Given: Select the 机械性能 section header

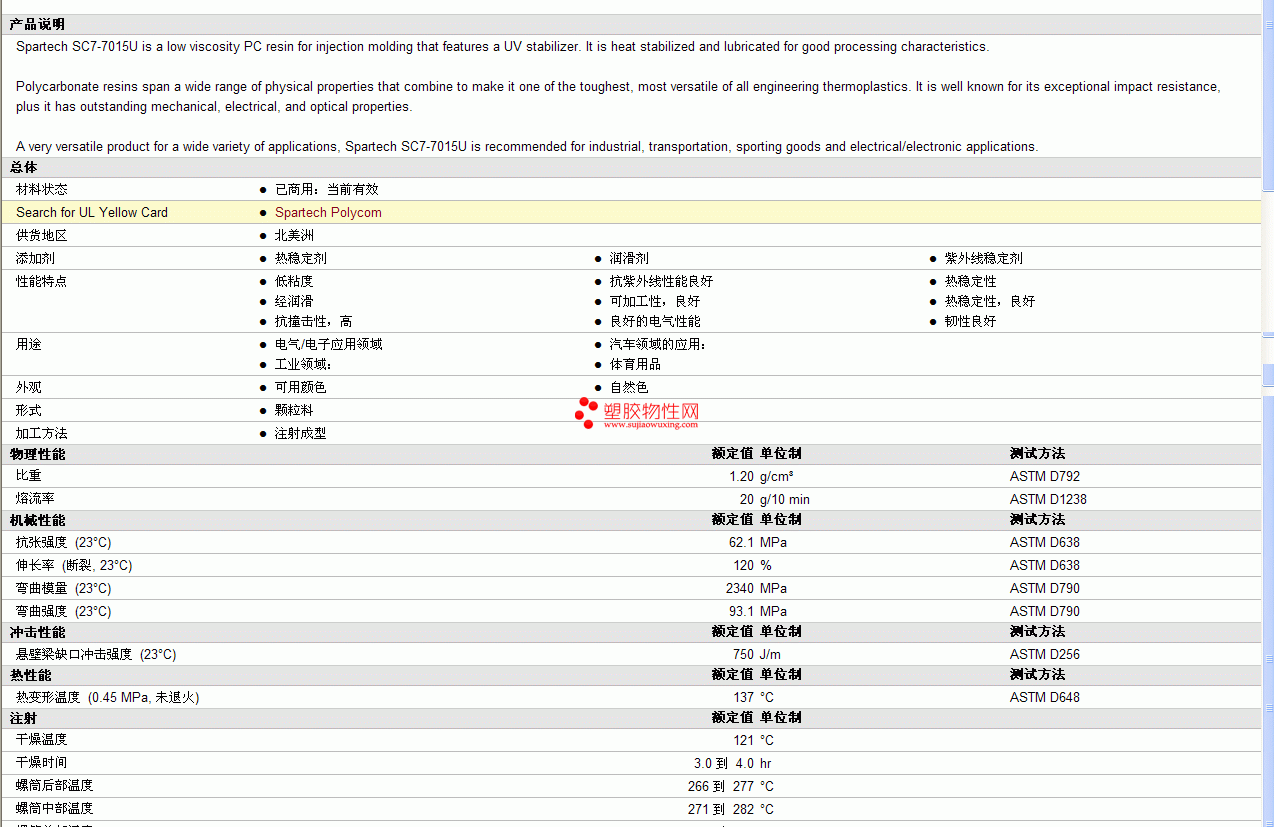Looking at the screenshot, I should [37, 520].
